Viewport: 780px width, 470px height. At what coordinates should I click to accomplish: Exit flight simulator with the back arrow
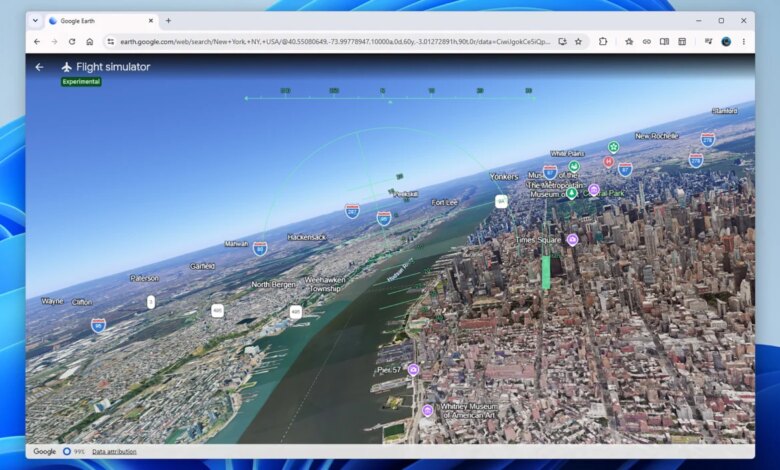(39, 67)
